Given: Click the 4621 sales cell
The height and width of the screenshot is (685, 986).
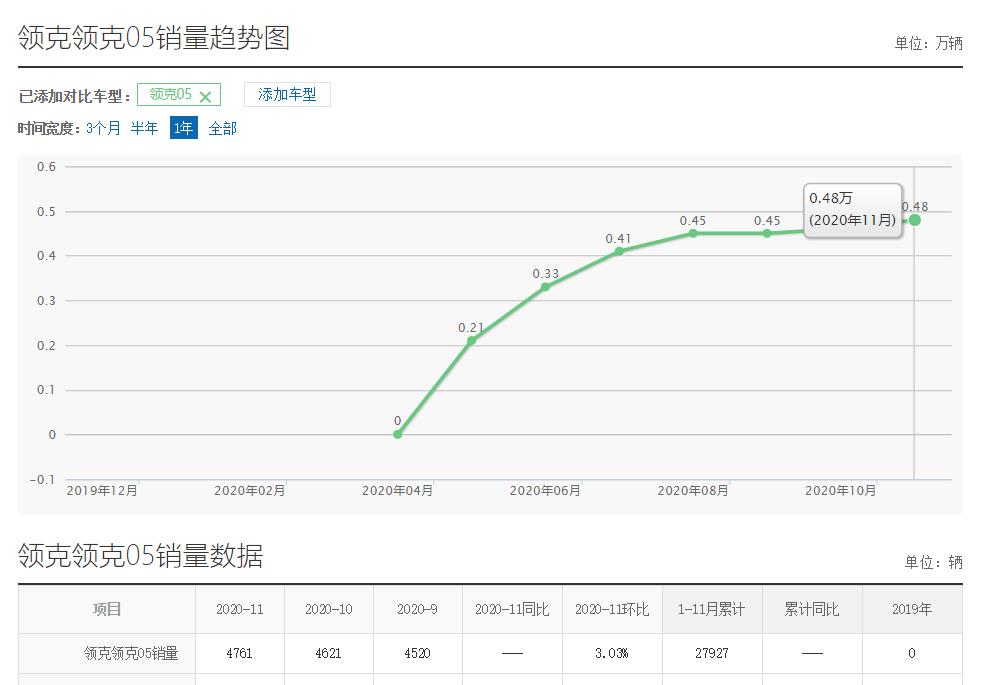Looking at the screenshot, I should pos(328,653).
